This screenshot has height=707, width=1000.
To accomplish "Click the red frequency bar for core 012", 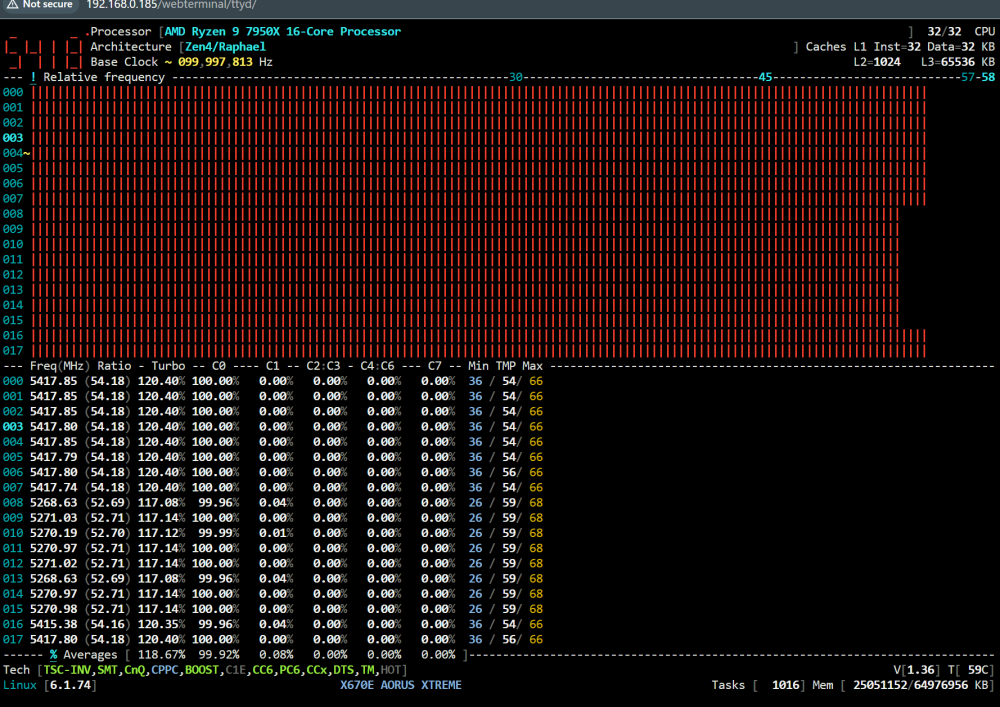I will coord(465,275).
